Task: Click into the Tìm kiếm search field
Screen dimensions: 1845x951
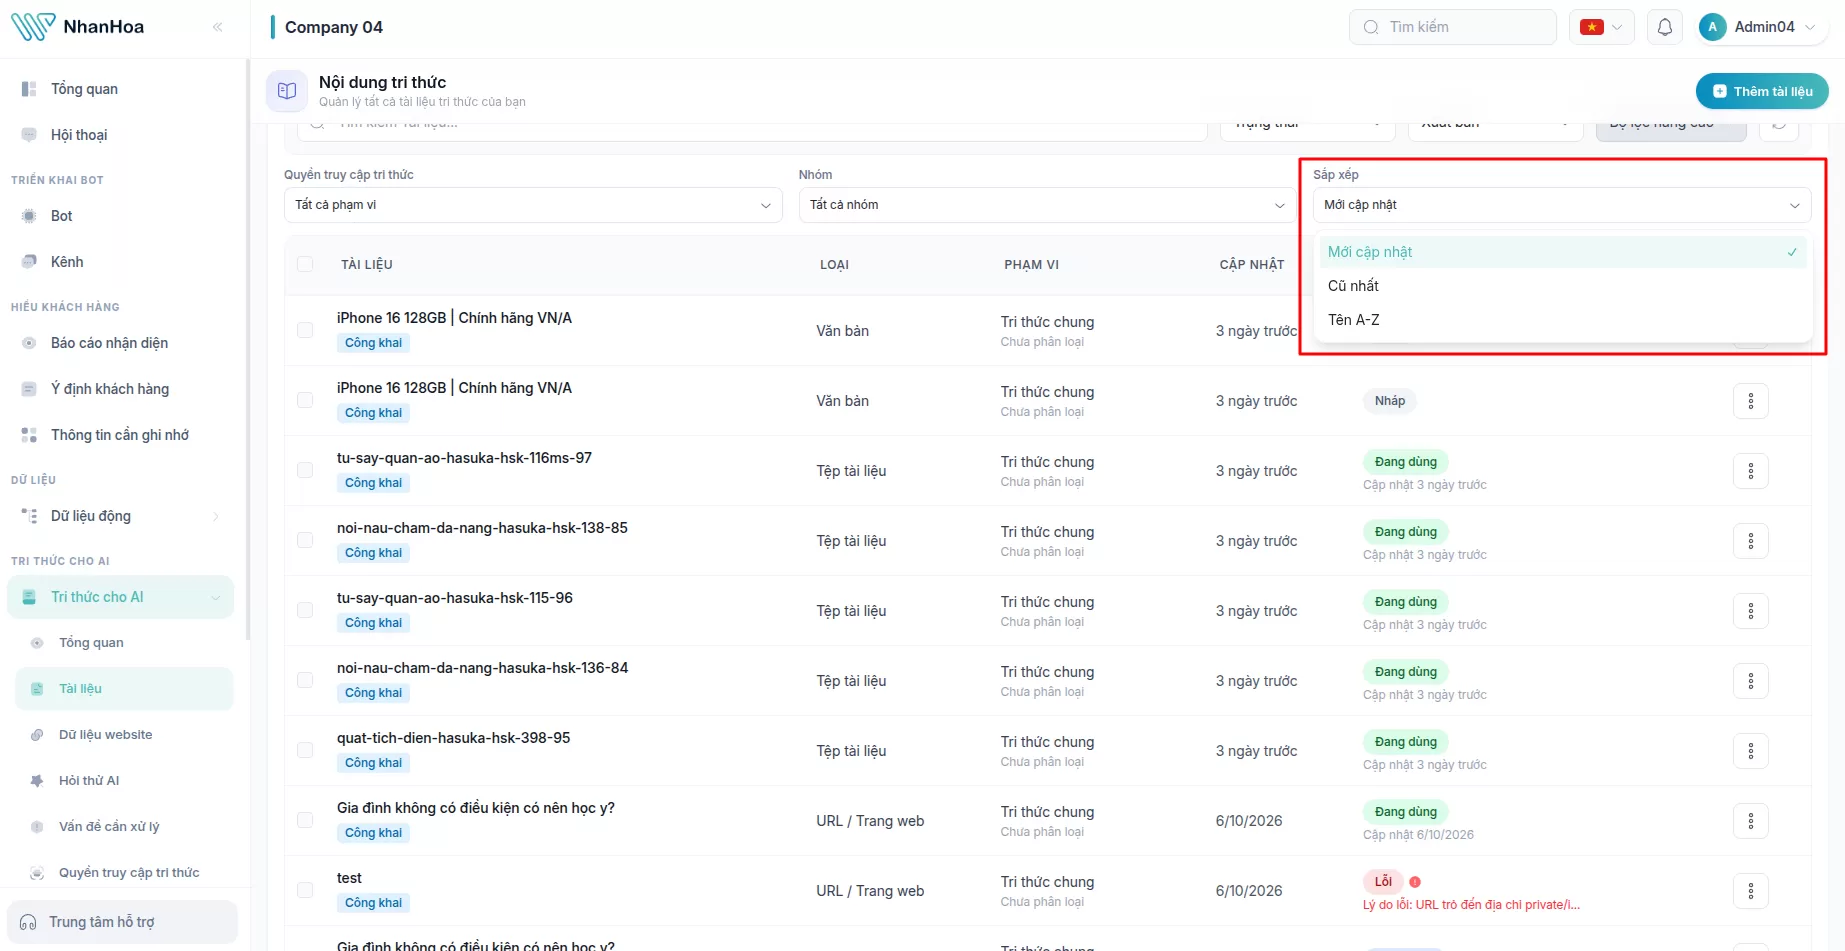Action: (1452, 27)
